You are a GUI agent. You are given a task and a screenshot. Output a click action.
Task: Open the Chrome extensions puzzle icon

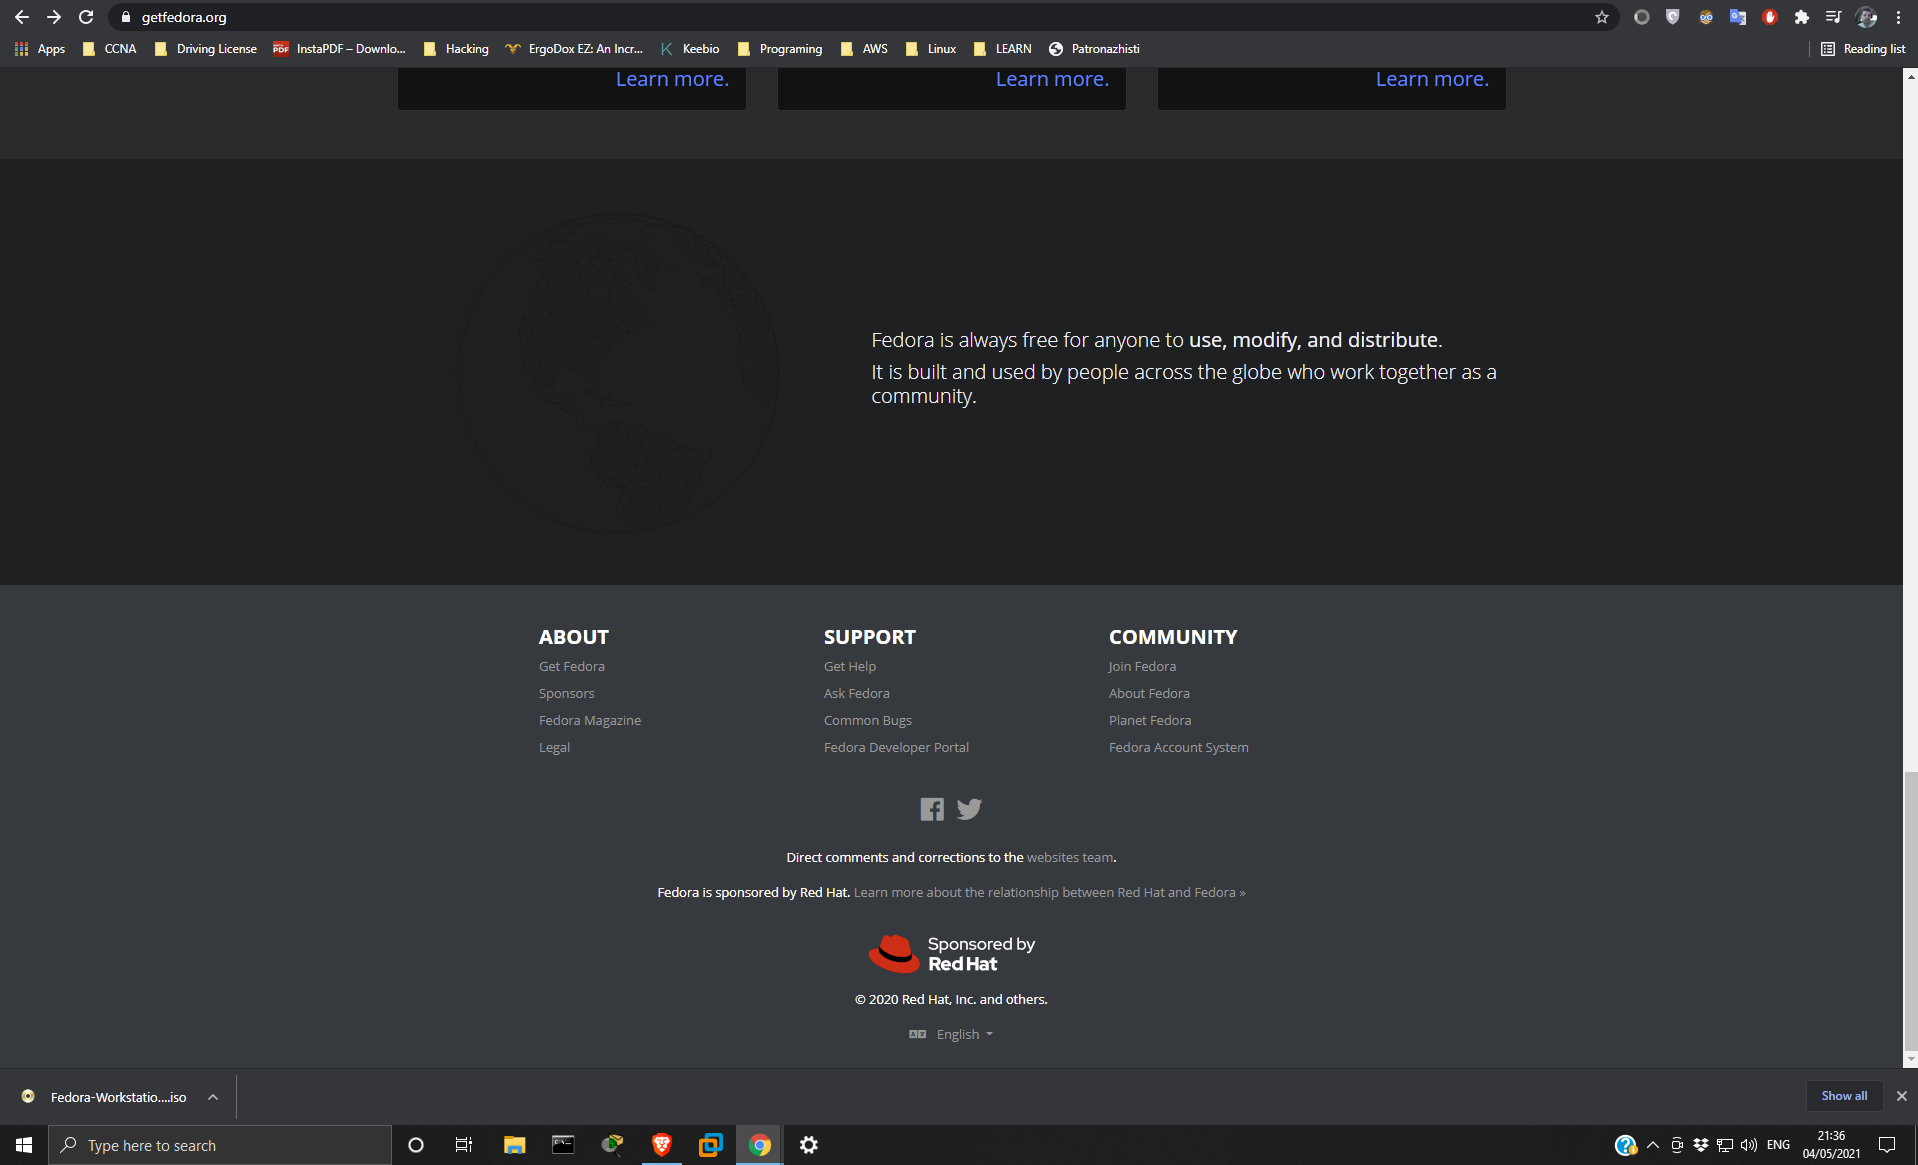(x=1802, y=17)
